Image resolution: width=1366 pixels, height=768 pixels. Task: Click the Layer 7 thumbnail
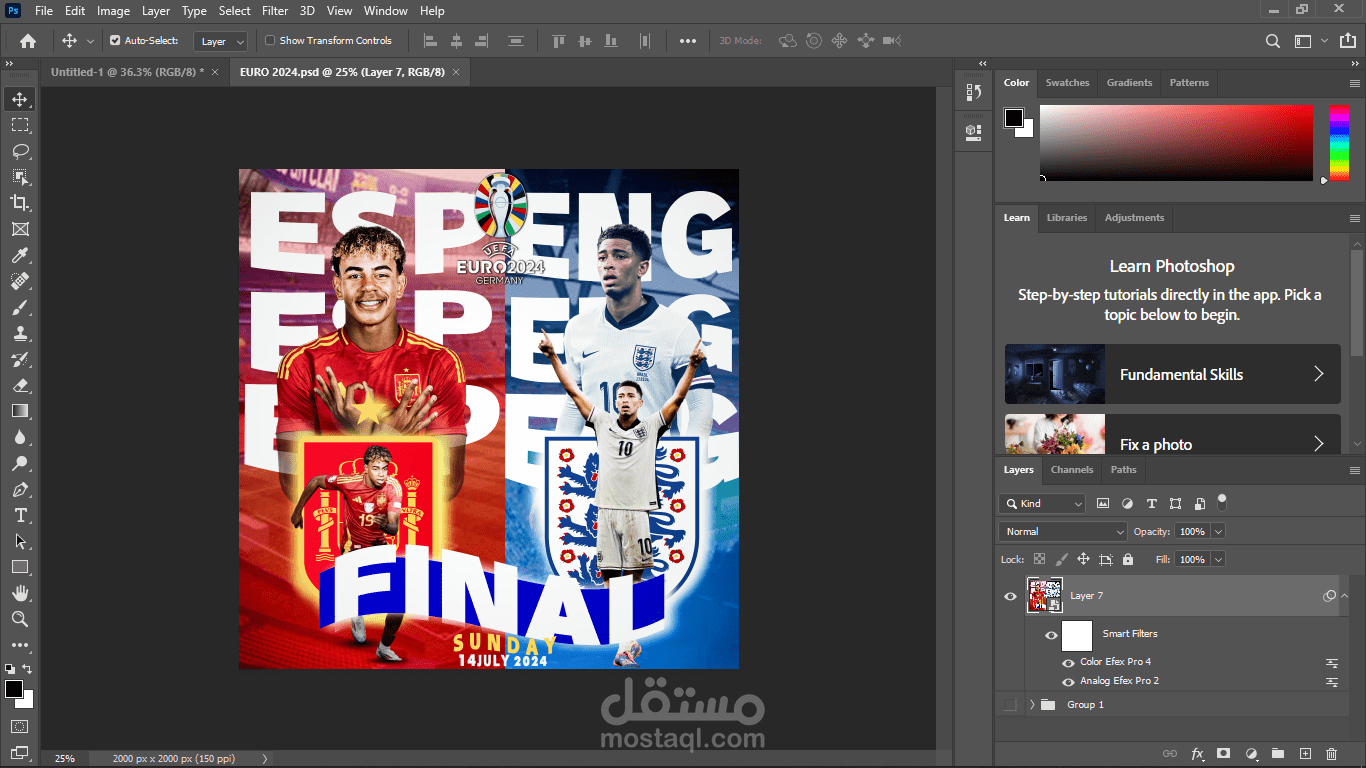click(x=1045, y=596)
